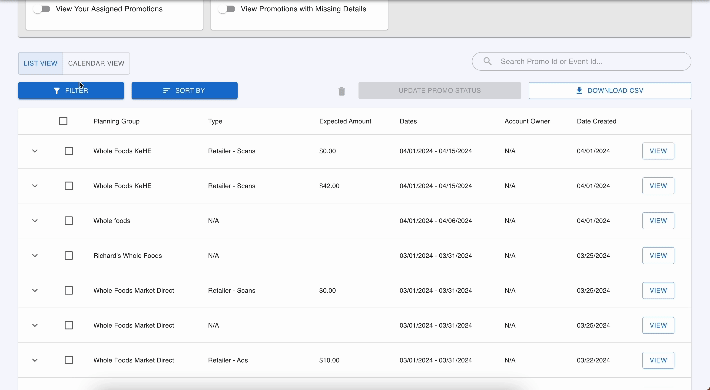The height and width of the screenshot is (390, 710).
Task: Check Whole Foods Market Direct Retailer - Ads checkbox
Action: pyautogui.click(x=69, y=360)
